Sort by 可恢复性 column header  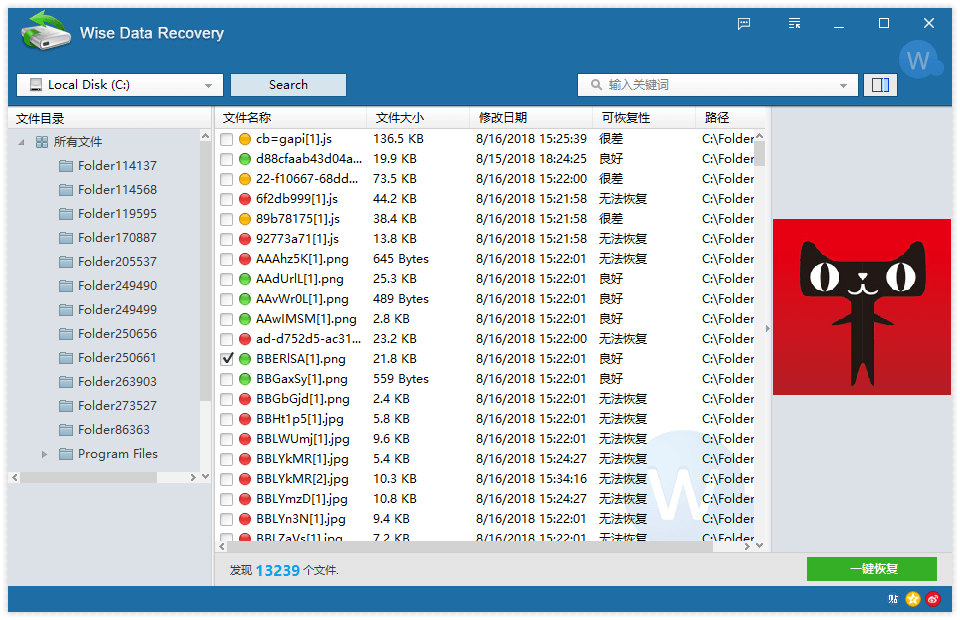pyautogui.click(x=644, y=118)
